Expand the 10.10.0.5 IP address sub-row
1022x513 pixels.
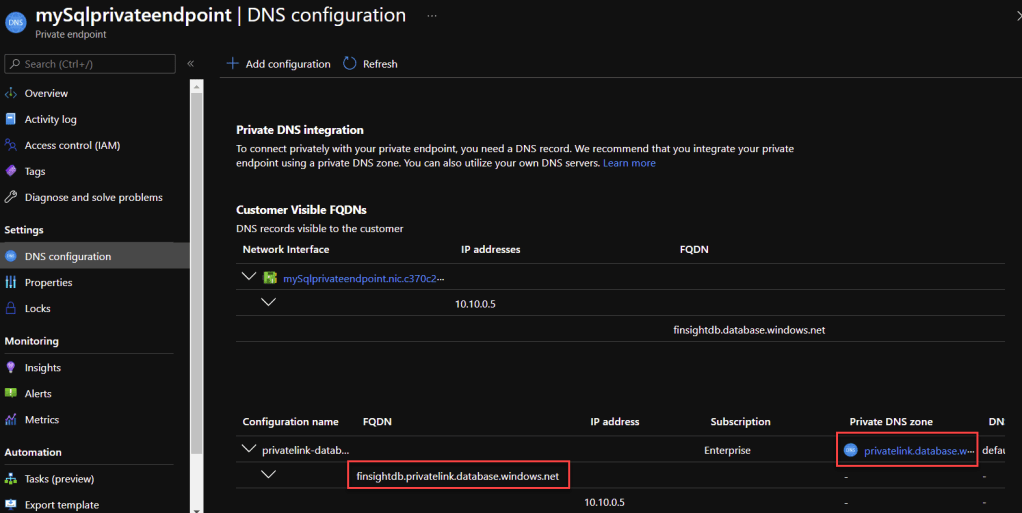coord(268,302)
